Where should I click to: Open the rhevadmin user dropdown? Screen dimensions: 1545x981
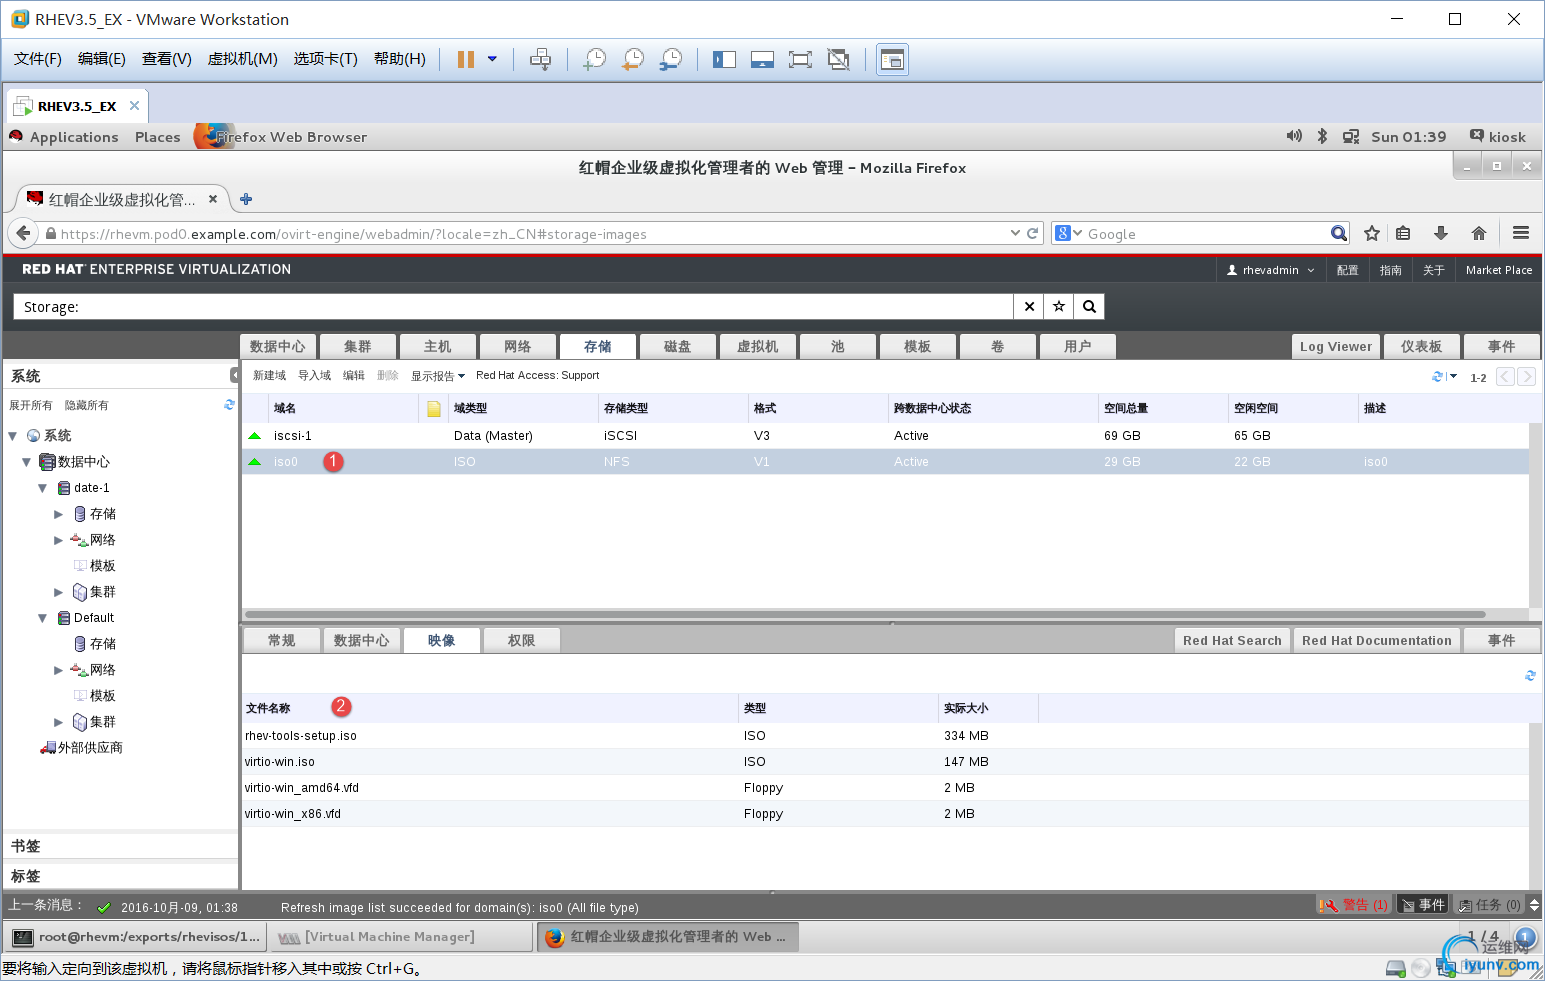point(1271,270)
